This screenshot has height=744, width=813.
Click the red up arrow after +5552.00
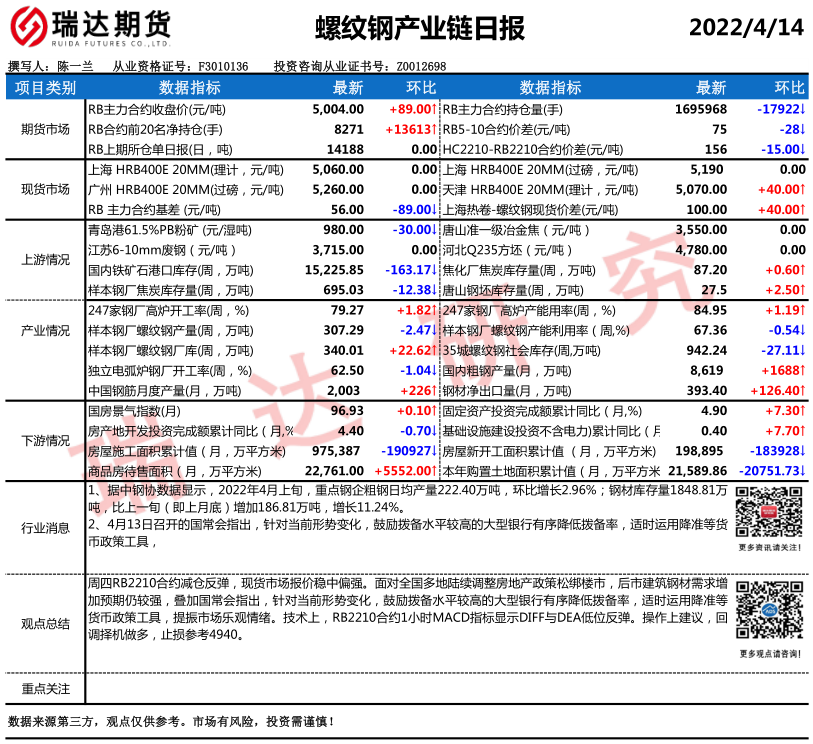pos(433,471)
